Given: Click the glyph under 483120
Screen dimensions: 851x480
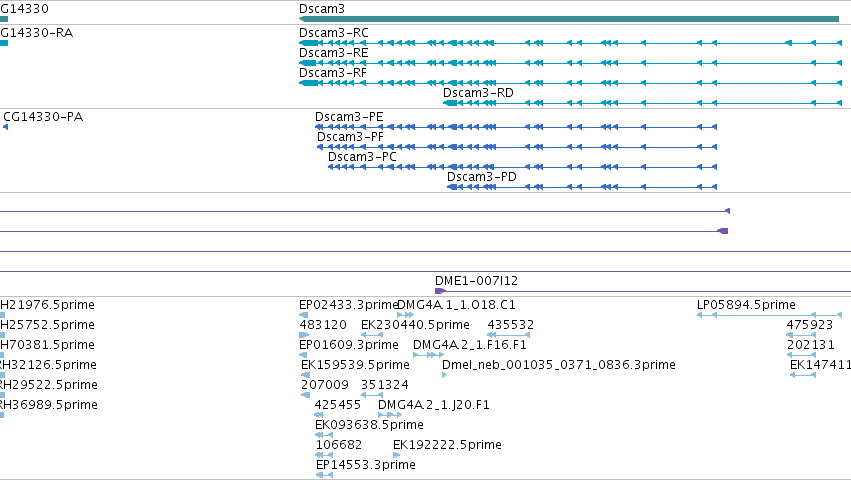Looking at the screenshot, I should (x=304, y=335).
